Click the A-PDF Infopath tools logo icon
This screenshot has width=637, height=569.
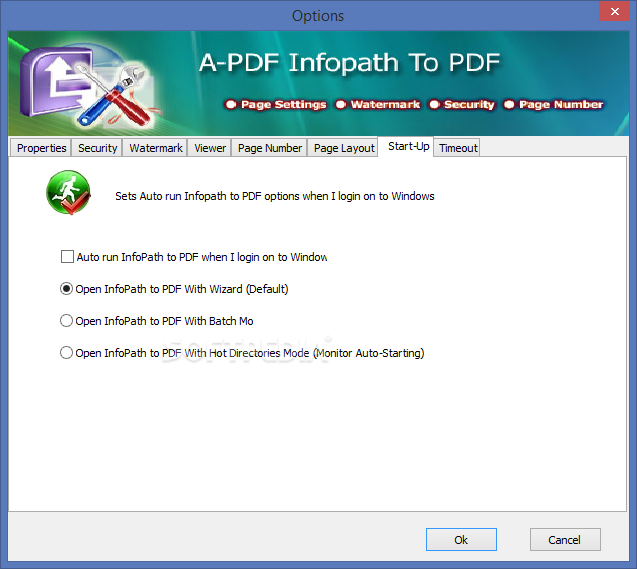coord(87,85)
